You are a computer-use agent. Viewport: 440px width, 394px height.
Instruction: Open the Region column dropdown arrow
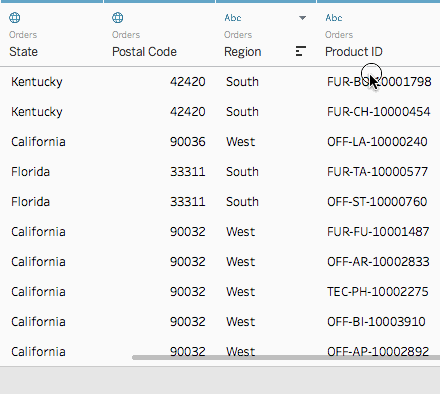click(x=302, y=18)
